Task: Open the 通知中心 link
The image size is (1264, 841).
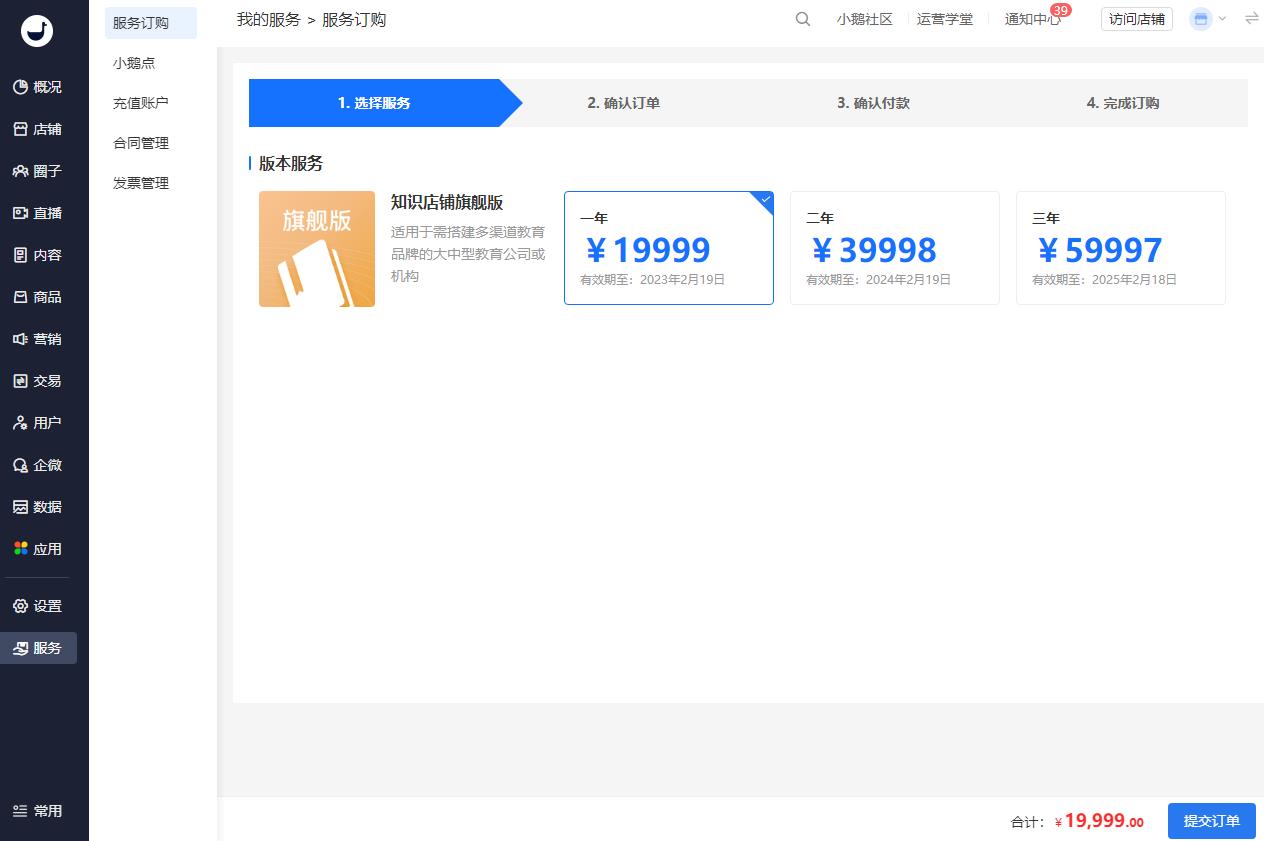Action: click(x=1033, y=19)
